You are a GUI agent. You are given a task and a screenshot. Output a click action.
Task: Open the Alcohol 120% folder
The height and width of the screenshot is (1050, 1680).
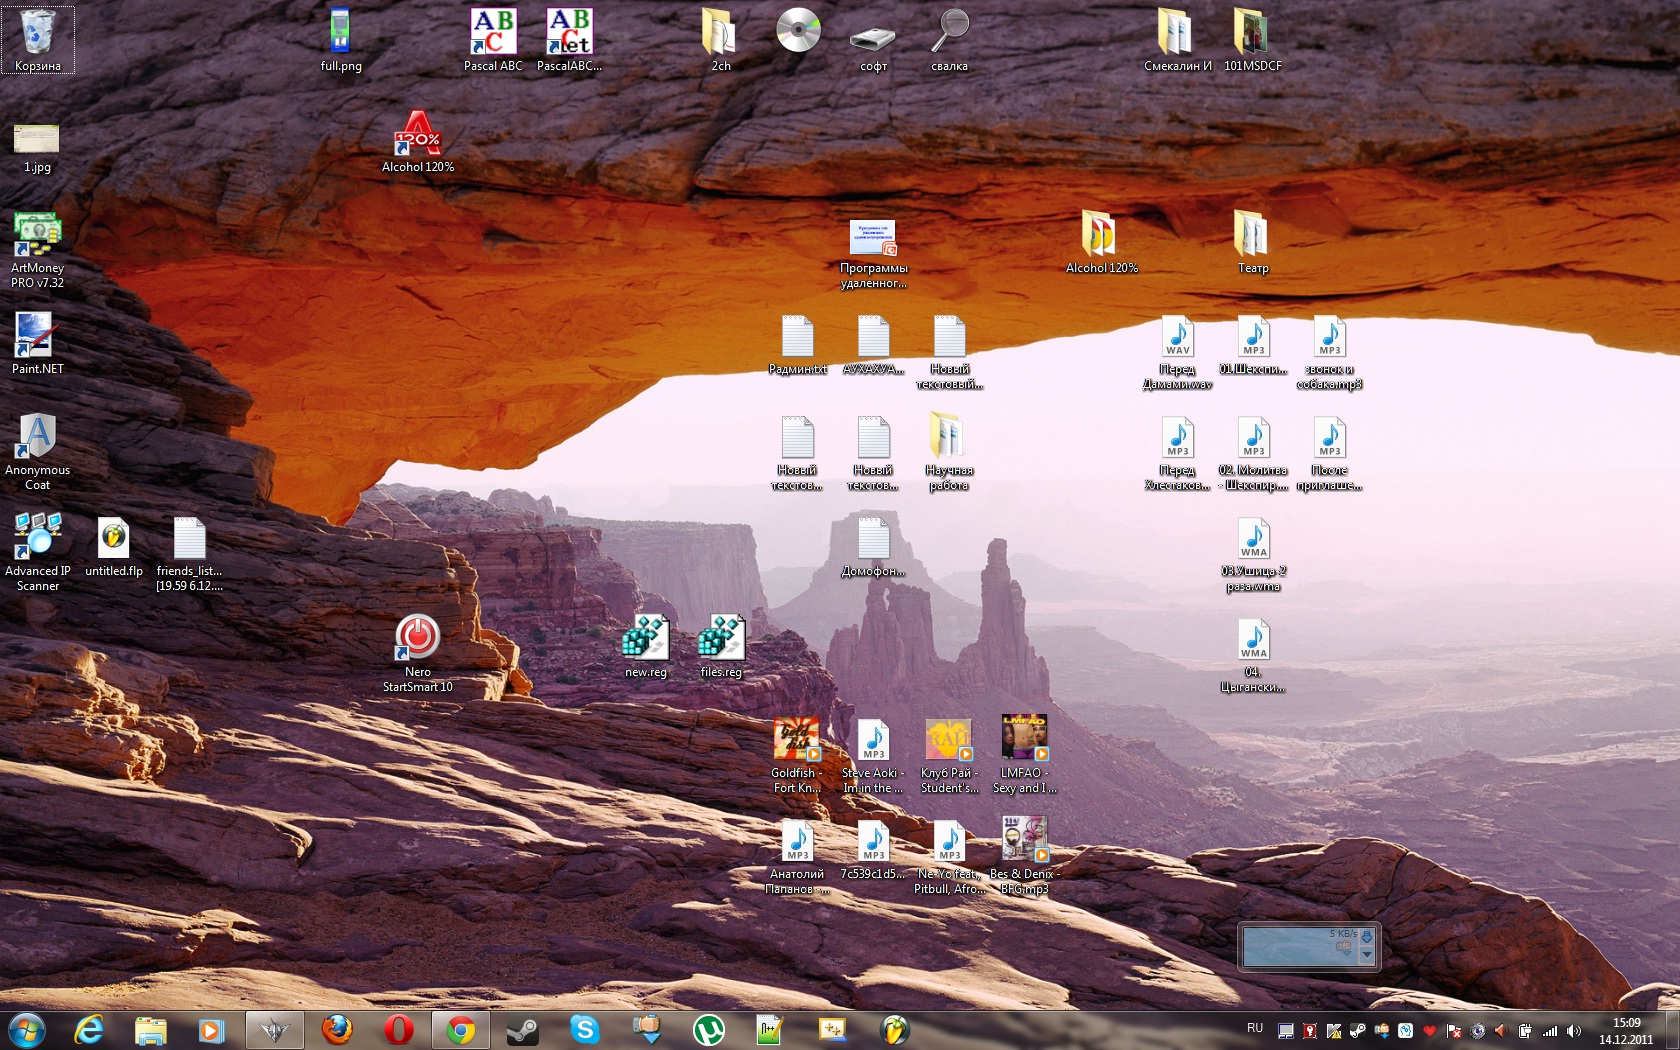click(1101, 242)
